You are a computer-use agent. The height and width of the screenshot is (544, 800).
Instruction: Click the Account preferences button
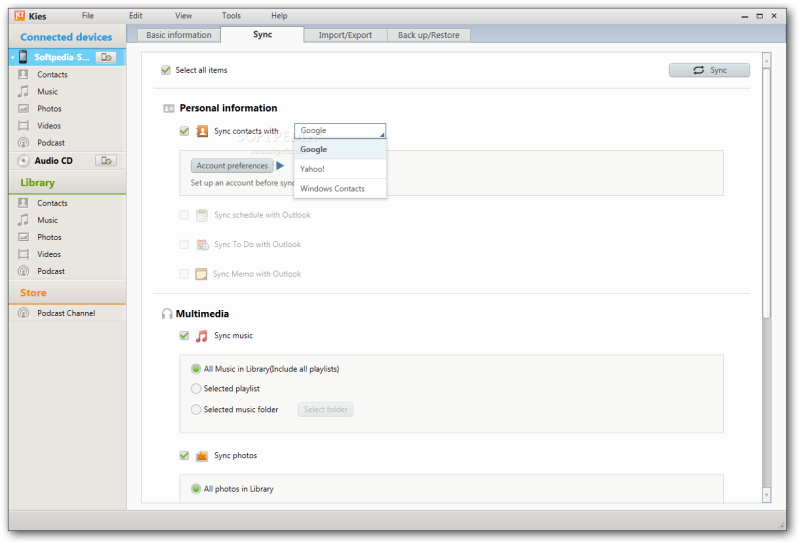pos(232,166)
